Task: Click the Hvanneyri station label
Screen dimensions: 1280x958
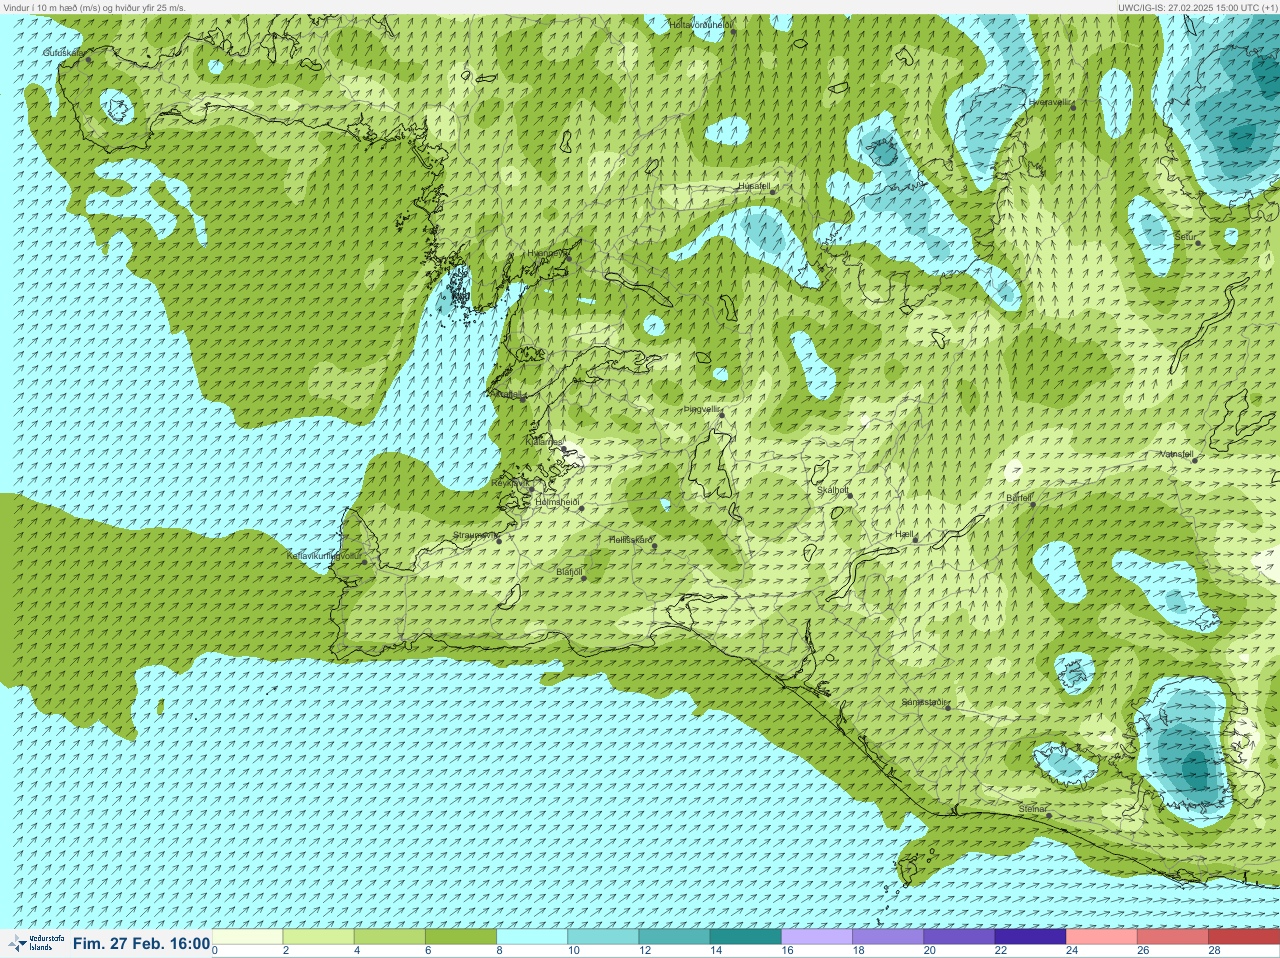Action: point(546,253)
